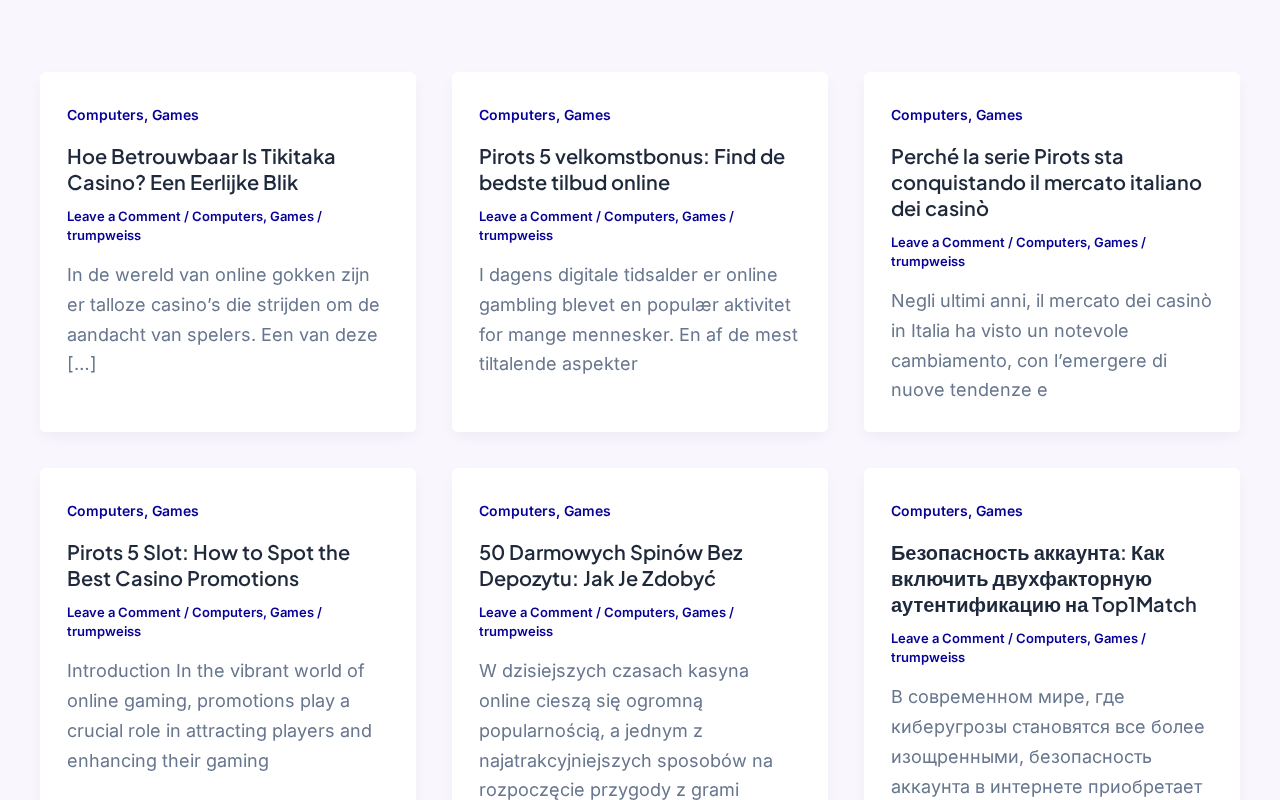1280x800 pixels.
Task: Click Leave a Comment under Darmowych Spinów post
Action: click(x=536, y=612)
